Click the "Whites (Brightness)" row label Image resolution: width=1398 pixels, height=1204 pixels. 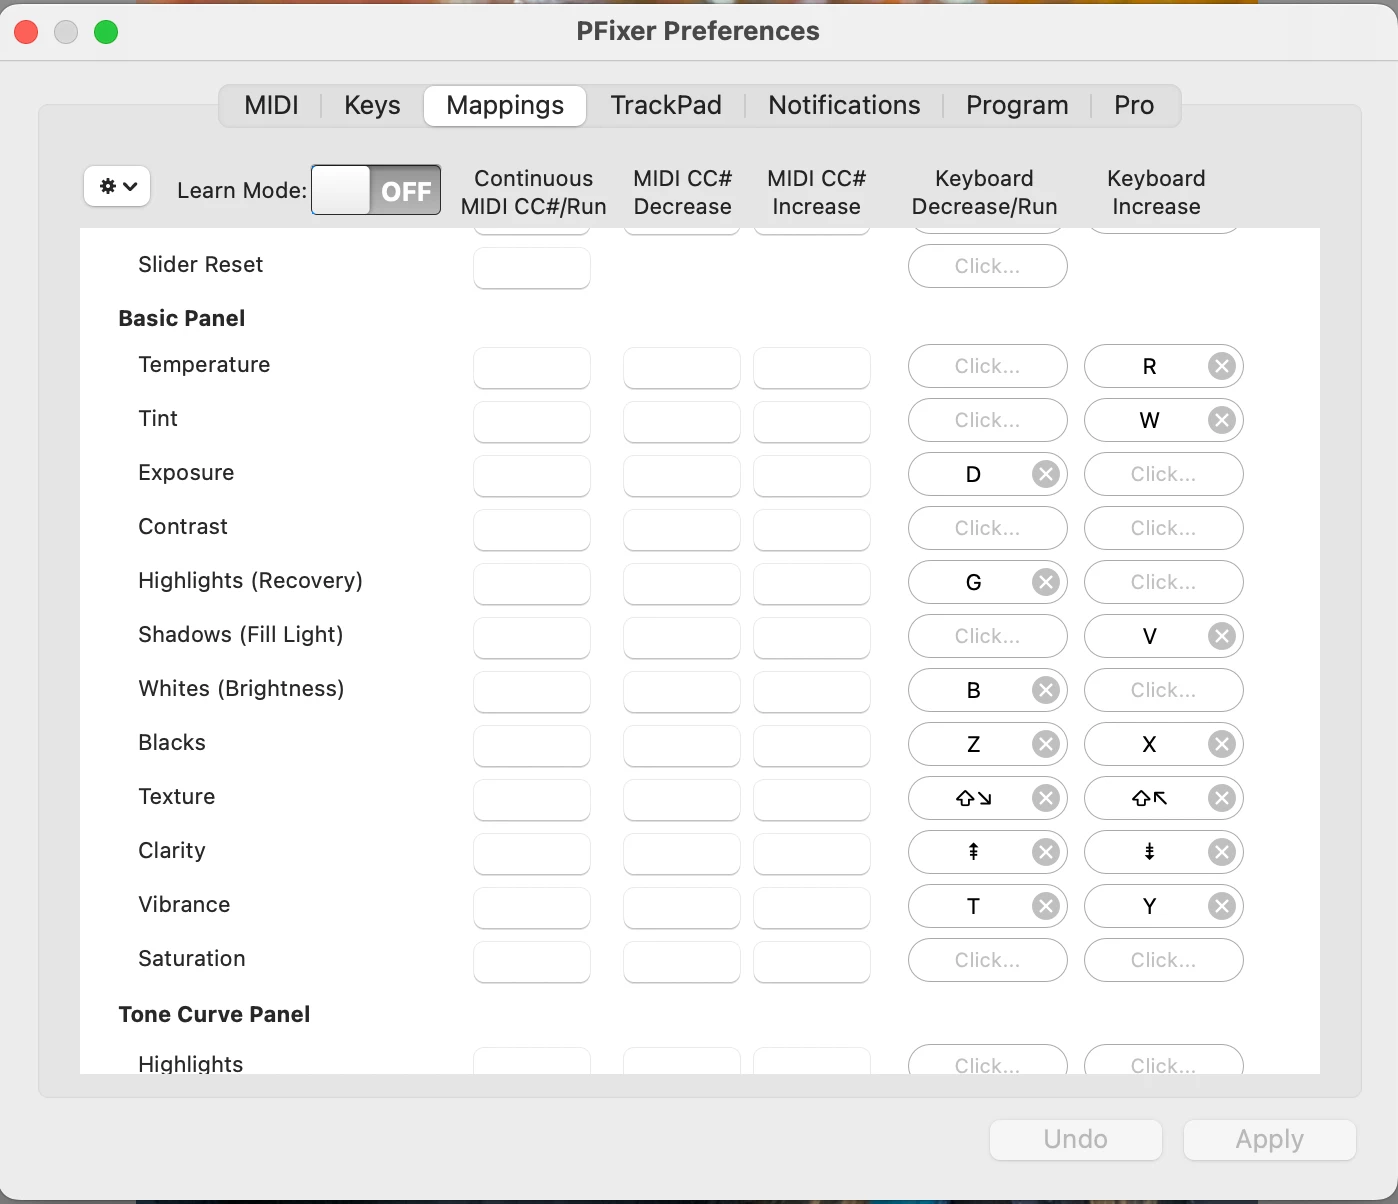coord(241,688)
